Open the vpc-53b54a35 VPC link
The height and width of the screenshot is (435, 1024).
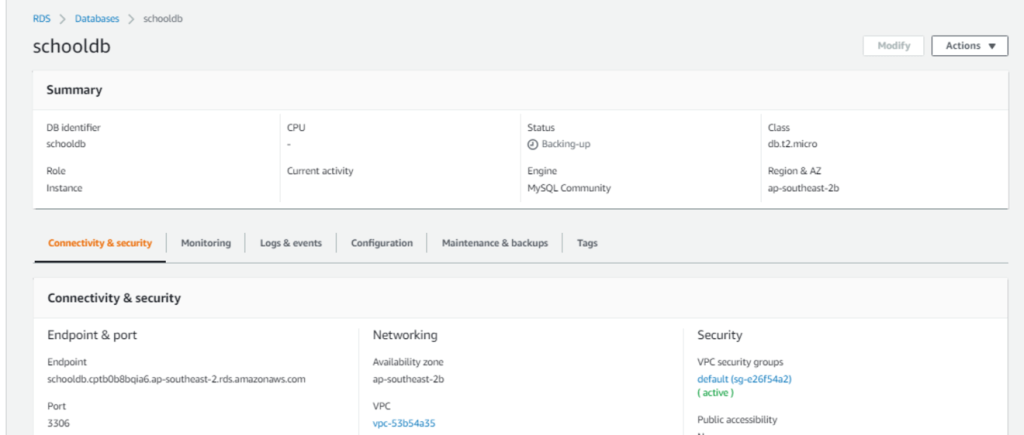[404, 424]
